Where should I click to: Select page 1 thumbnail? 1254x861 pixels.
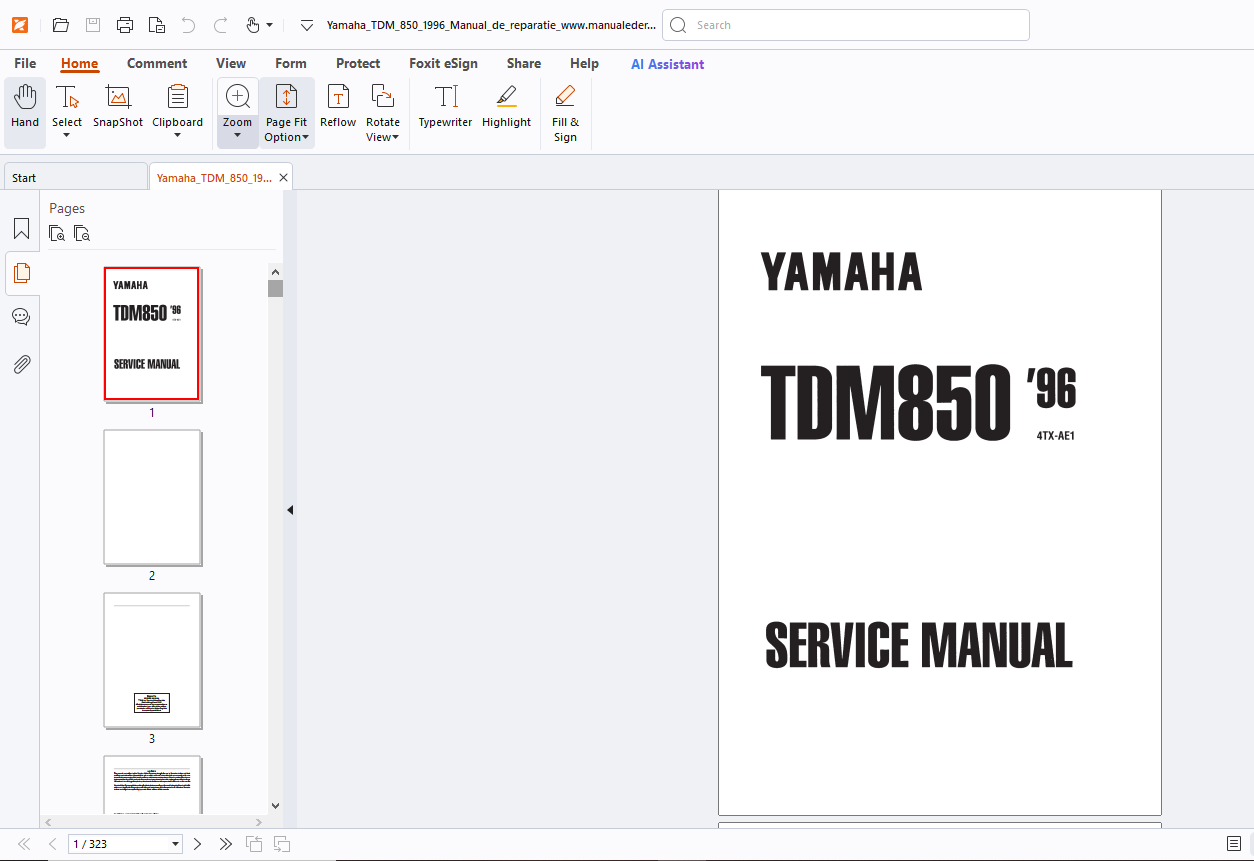[152, 334]
